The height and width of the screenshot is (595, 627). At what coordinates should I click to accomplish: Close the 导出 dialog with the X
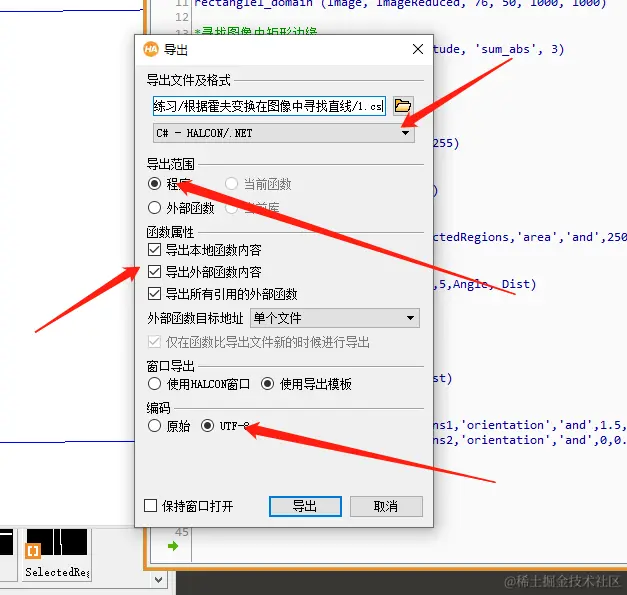418,49
